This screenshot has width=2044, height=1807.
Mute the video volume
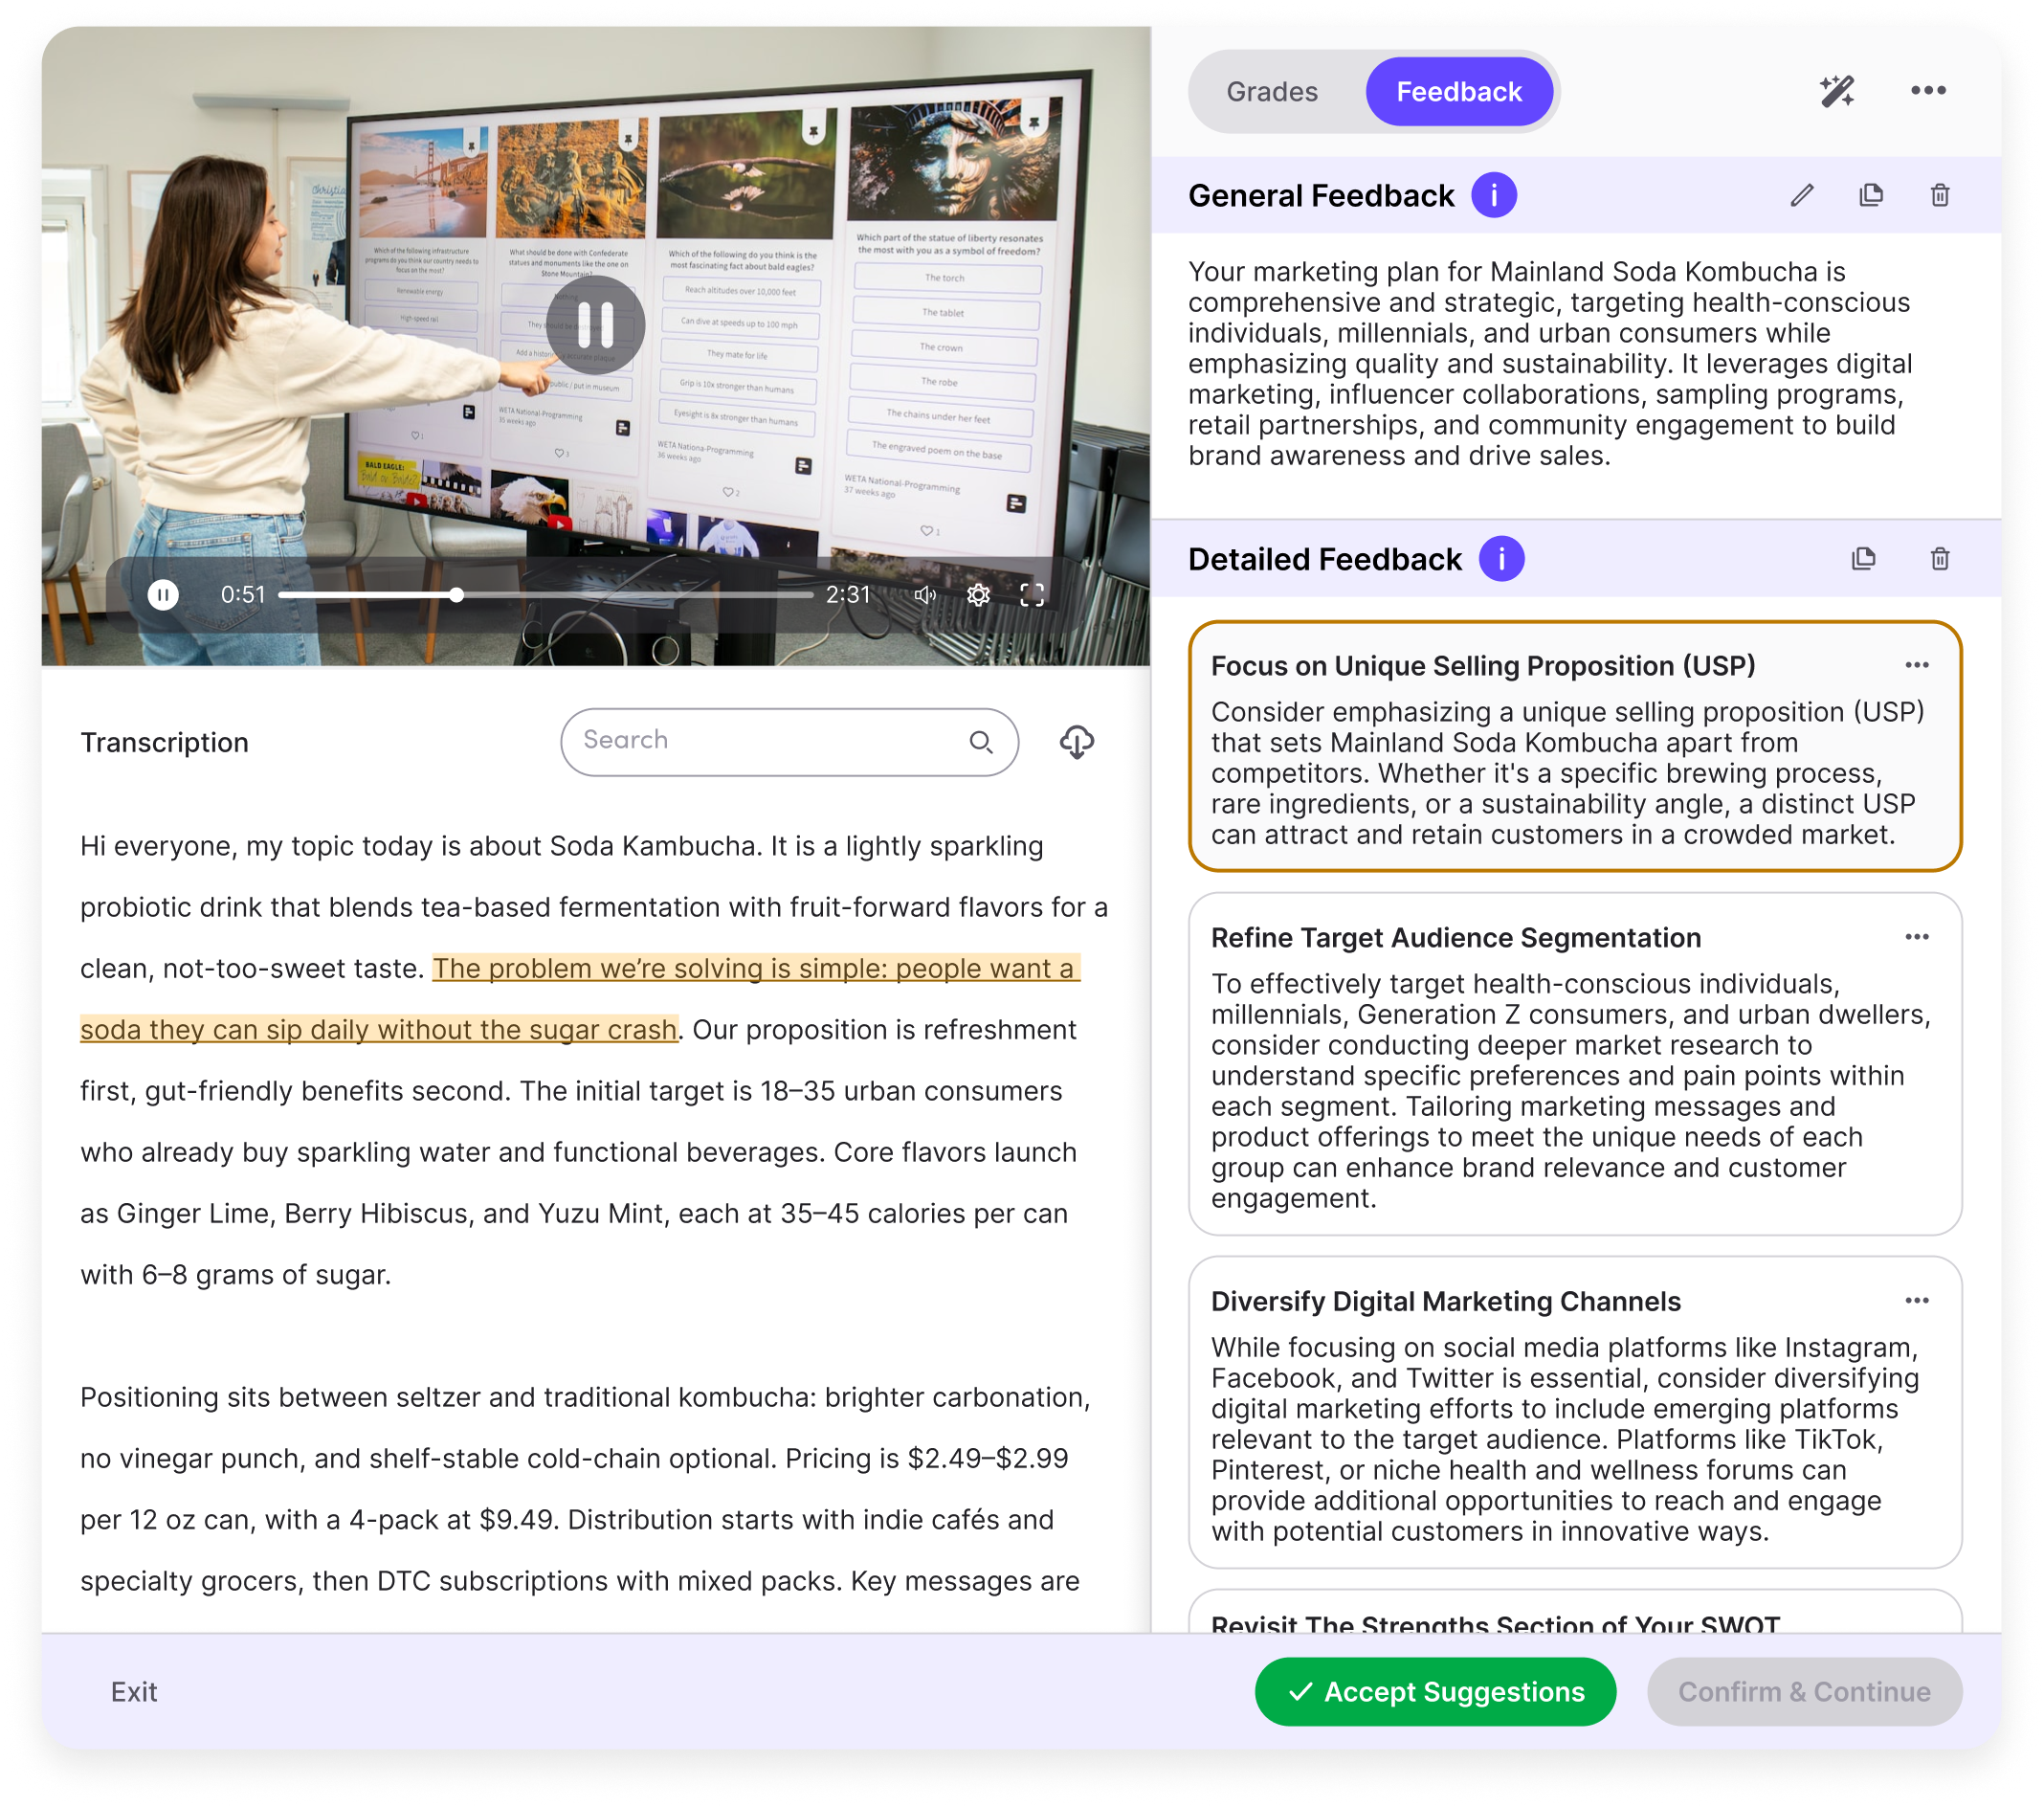pyautogui.click(x=925, y=595)
